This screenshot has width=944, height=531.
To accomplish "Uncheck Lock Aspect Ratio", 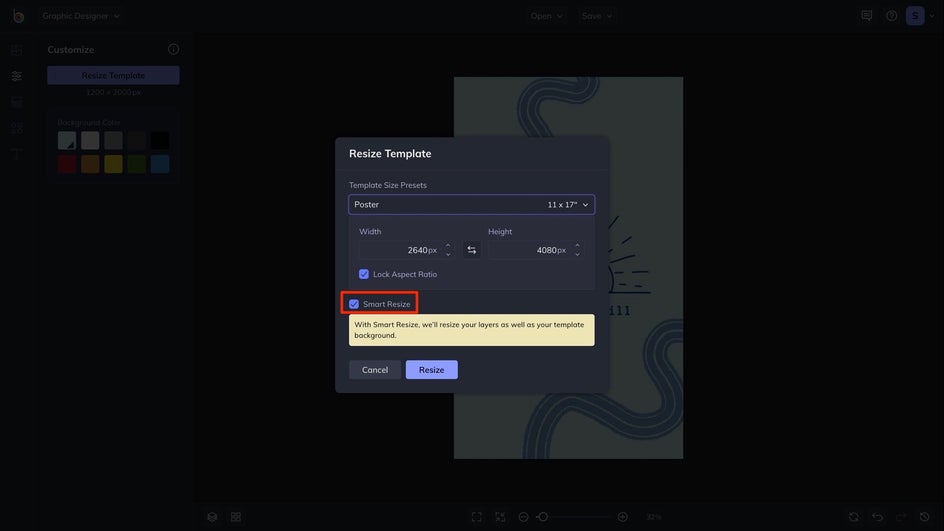I will click(x=364, y=274).
